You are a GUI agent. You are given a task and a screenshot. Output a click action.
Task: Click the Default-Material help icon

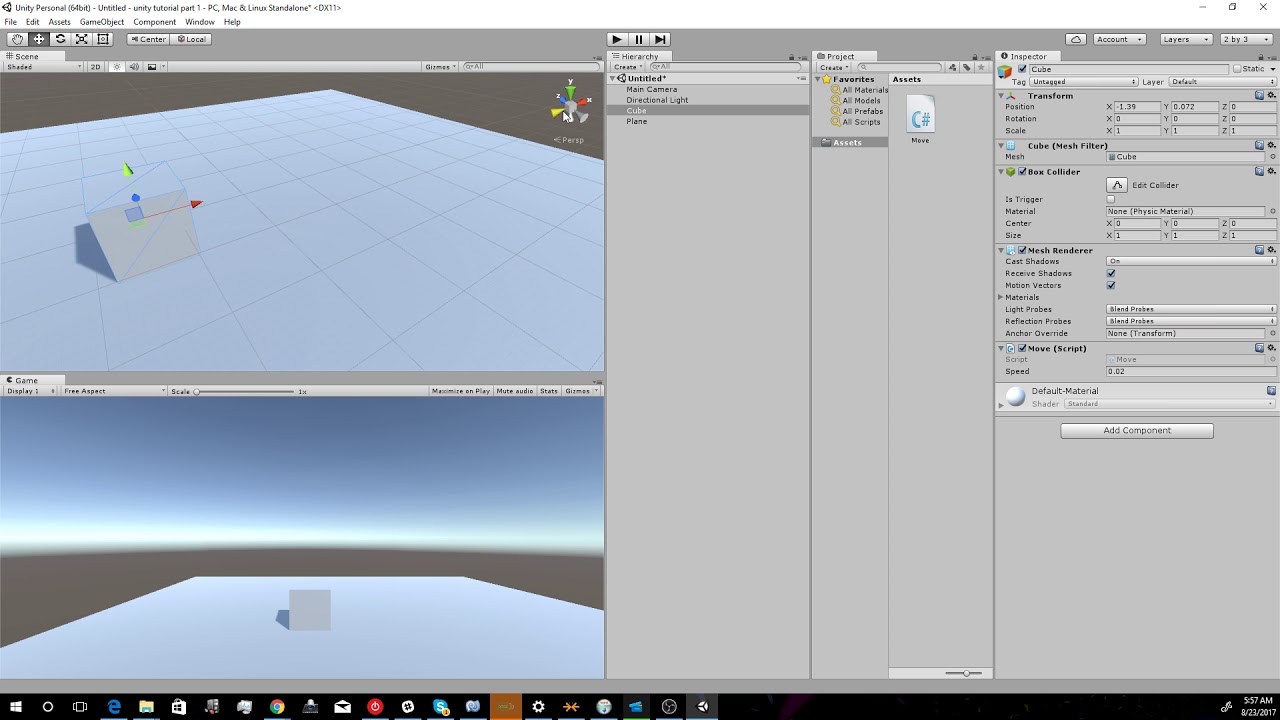click(x=1271, y=391)
